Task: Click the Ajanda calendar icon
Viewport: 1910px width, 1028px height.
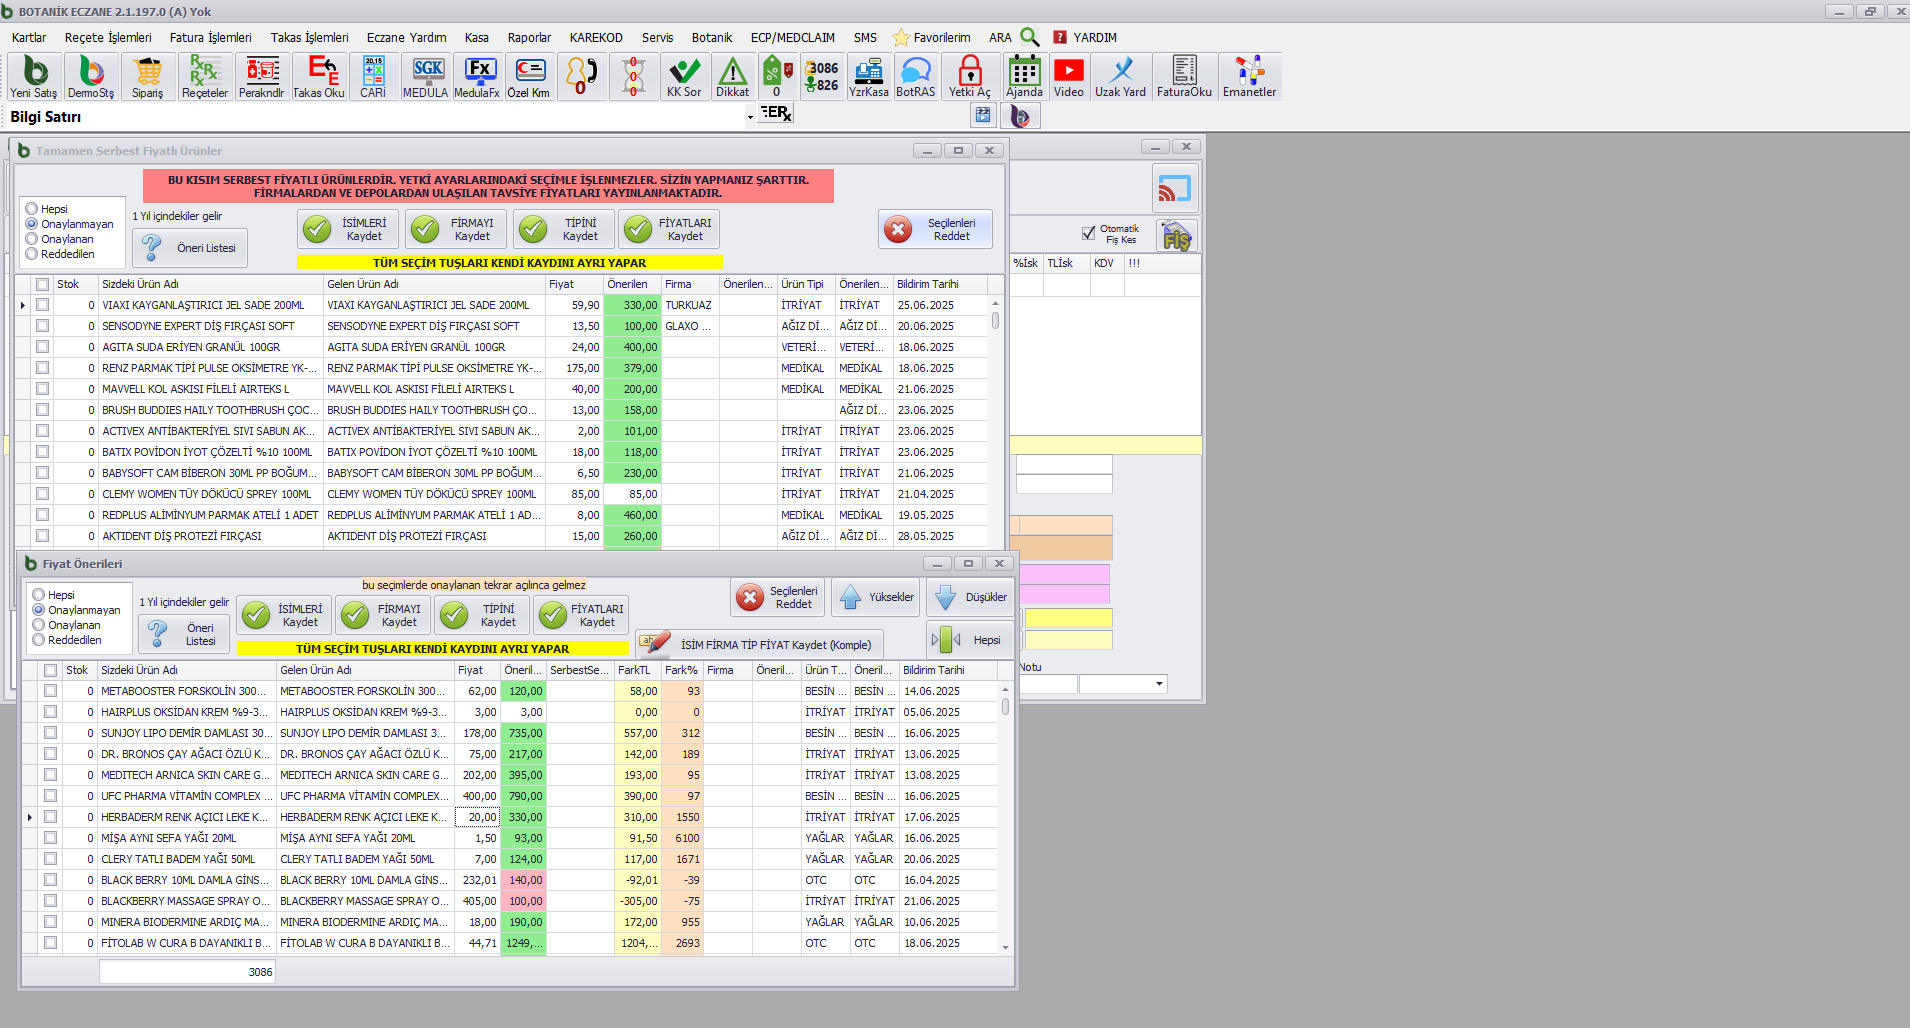Action: (x=1024, y=77)
